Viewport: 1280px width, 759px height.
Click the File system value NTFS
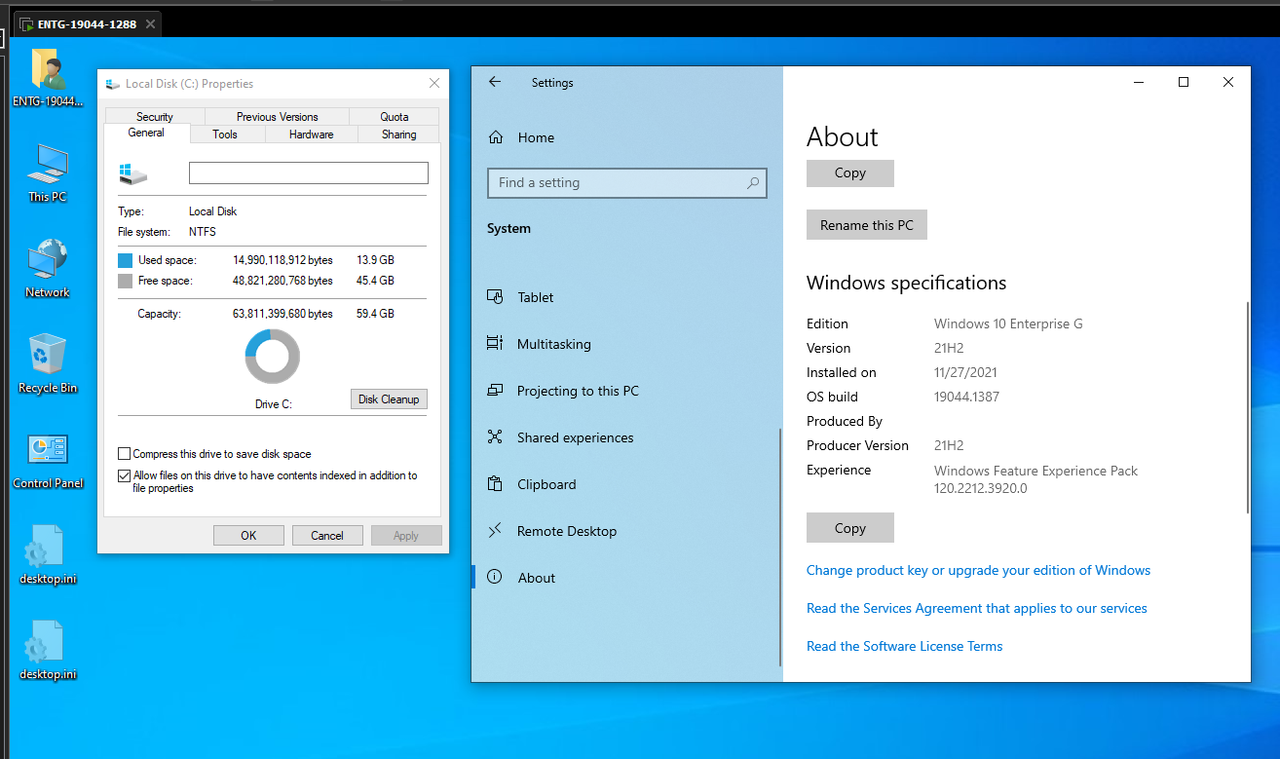202,232
